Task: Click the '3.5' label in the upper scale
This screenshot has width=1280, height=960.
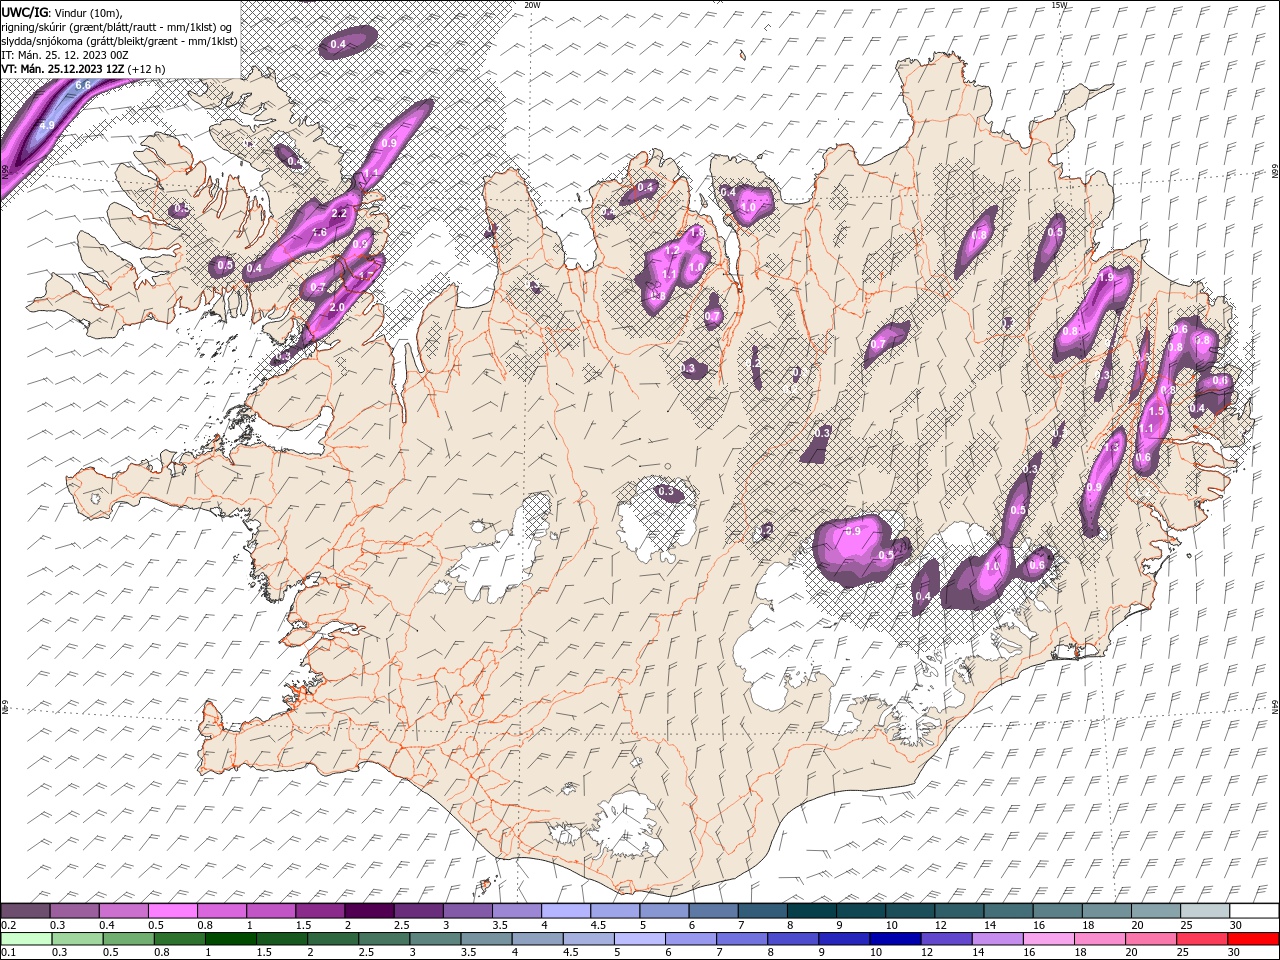Action: pos(500,925)
